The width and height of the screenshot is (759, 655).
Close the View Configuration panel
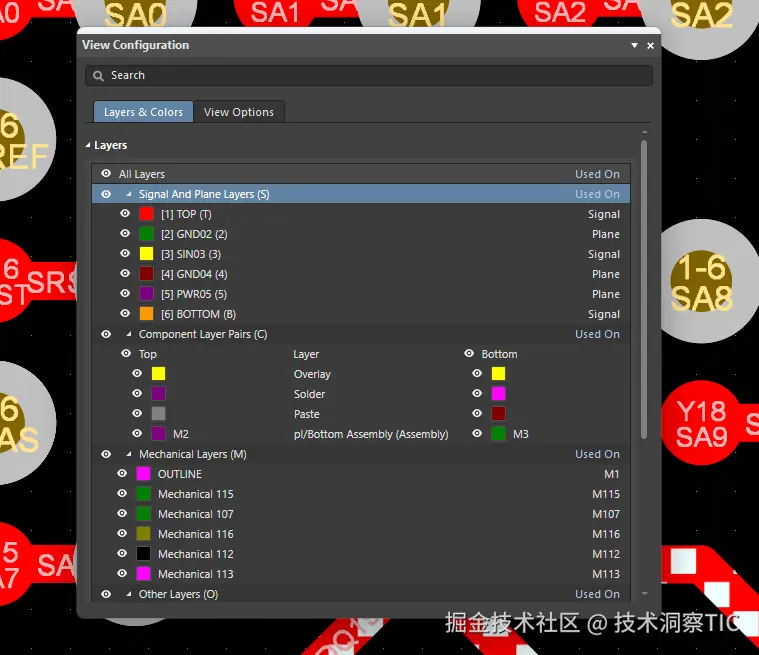tap(651, 46)
